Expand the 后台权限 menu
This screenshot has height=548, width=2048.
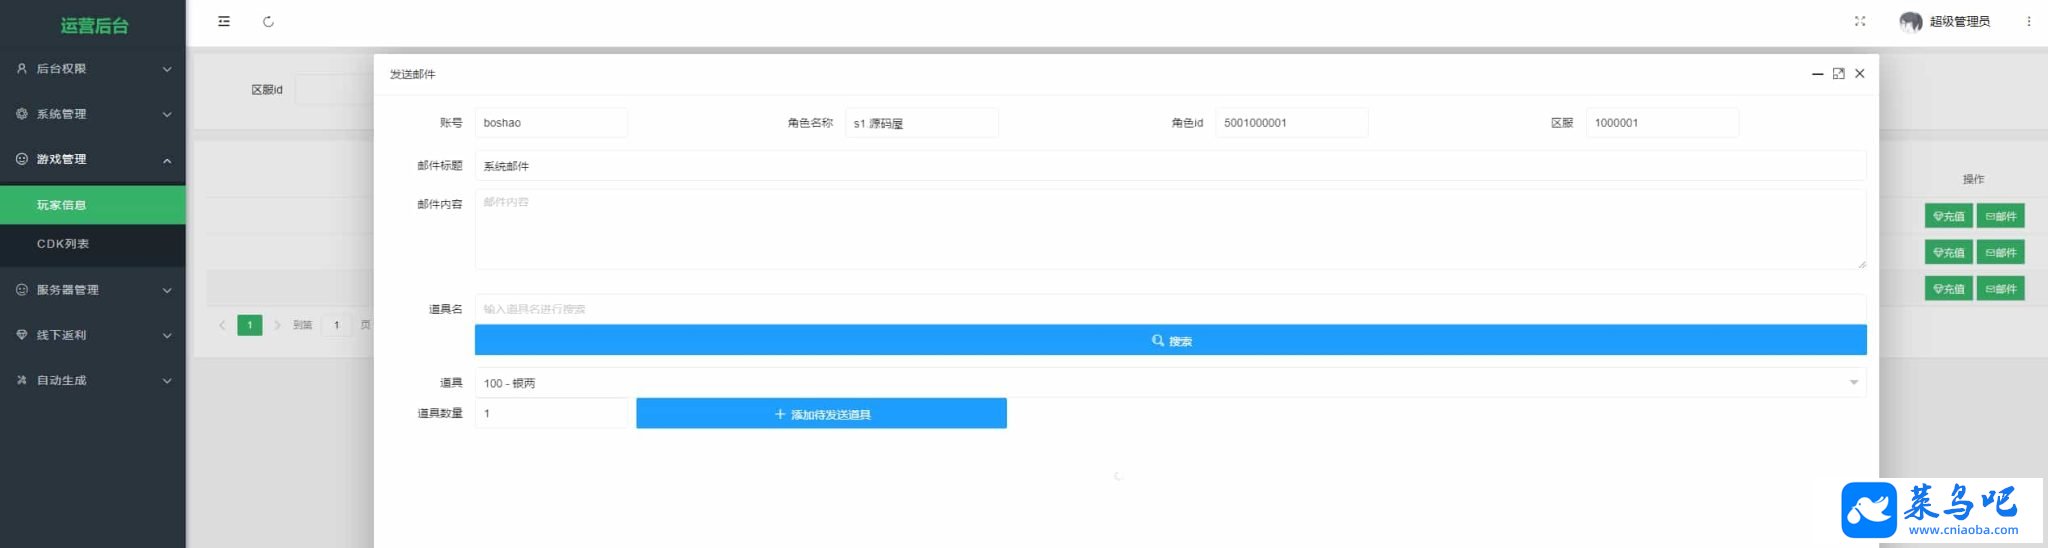(x=93, y=69)
